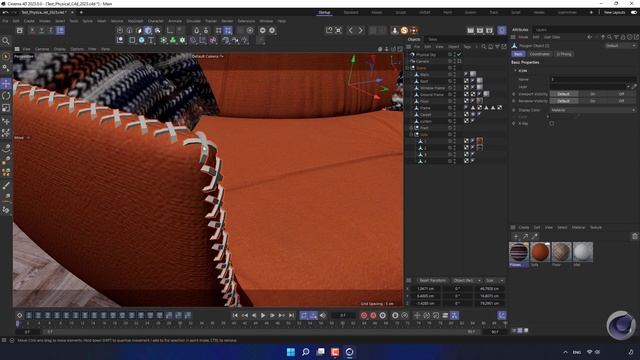The height and width of the screenshot is (360, 640).
Task: Select the wooden Floor material sphere
Action: (x=561, y=252)
